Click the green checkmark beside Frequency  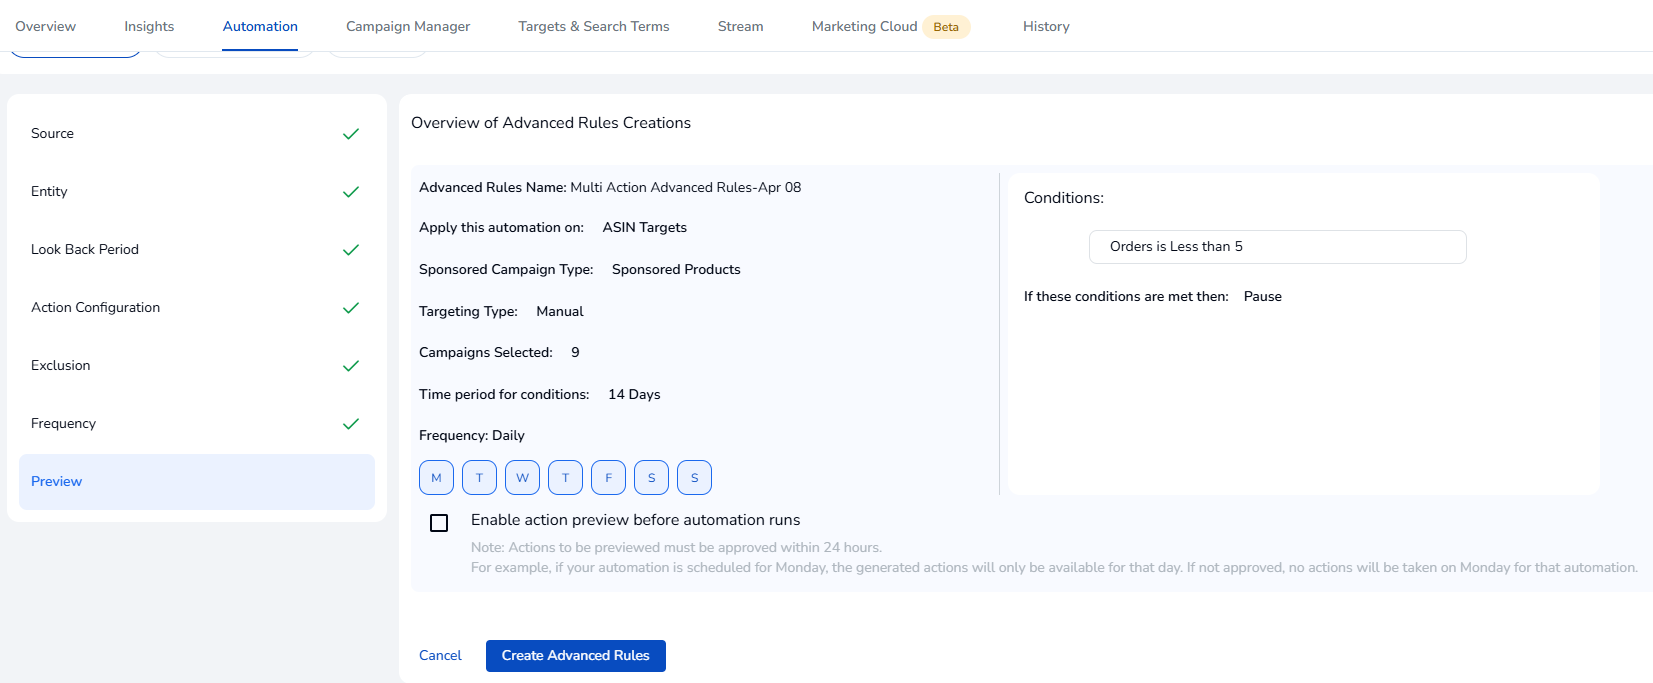click(x=350, y=424)
